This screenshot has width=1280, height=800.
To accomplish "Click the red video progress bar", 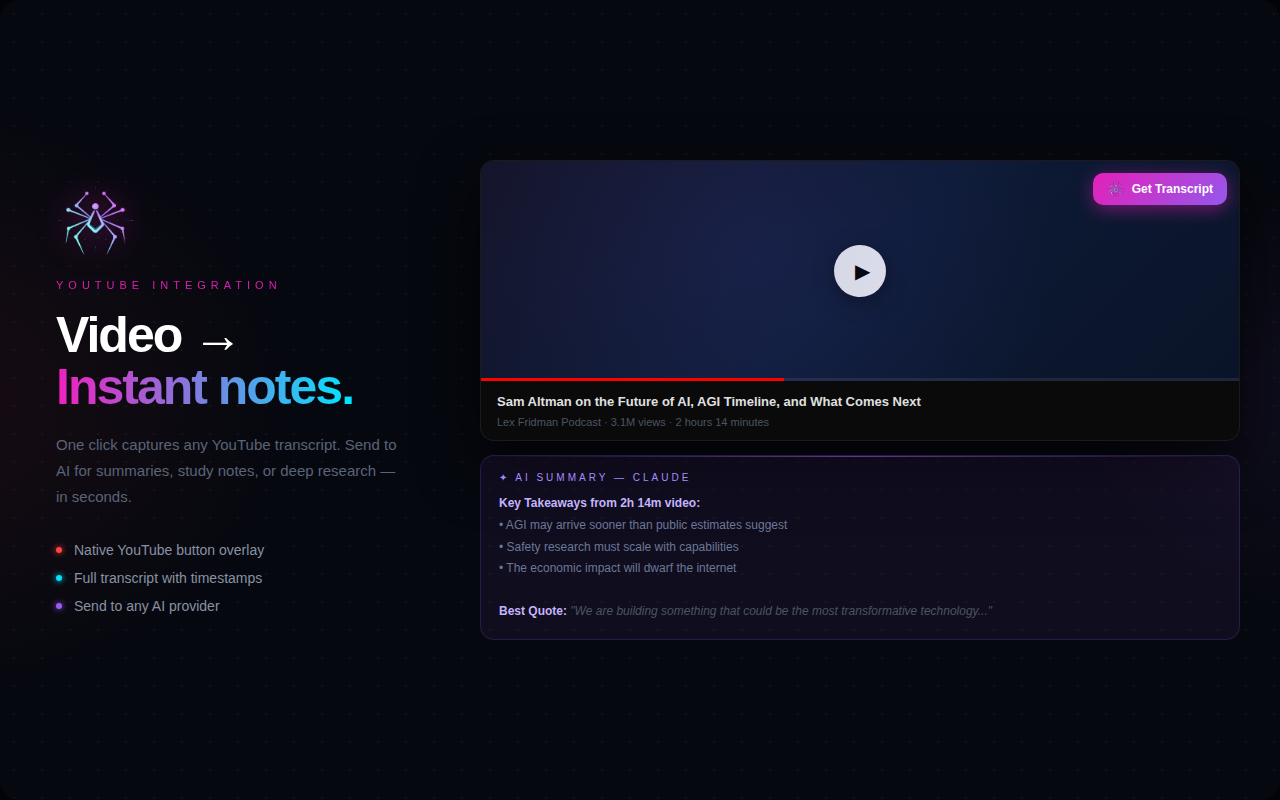I will 632,379.
